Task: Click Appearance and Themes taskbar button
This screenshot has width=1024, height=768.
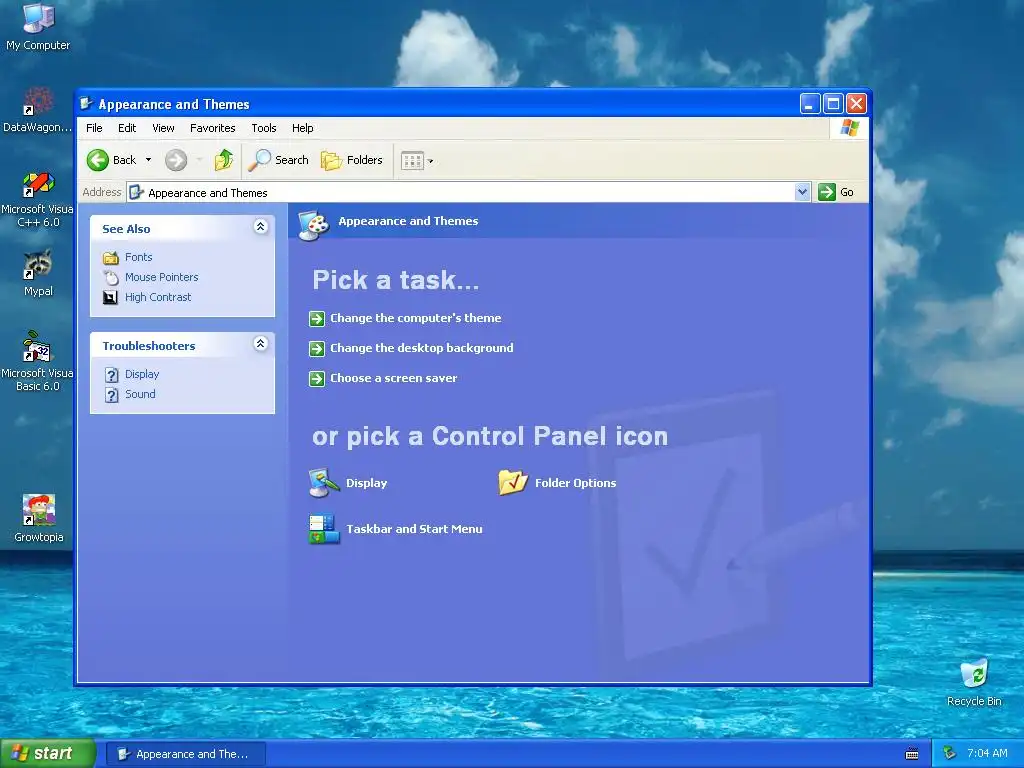Action: 185,754
